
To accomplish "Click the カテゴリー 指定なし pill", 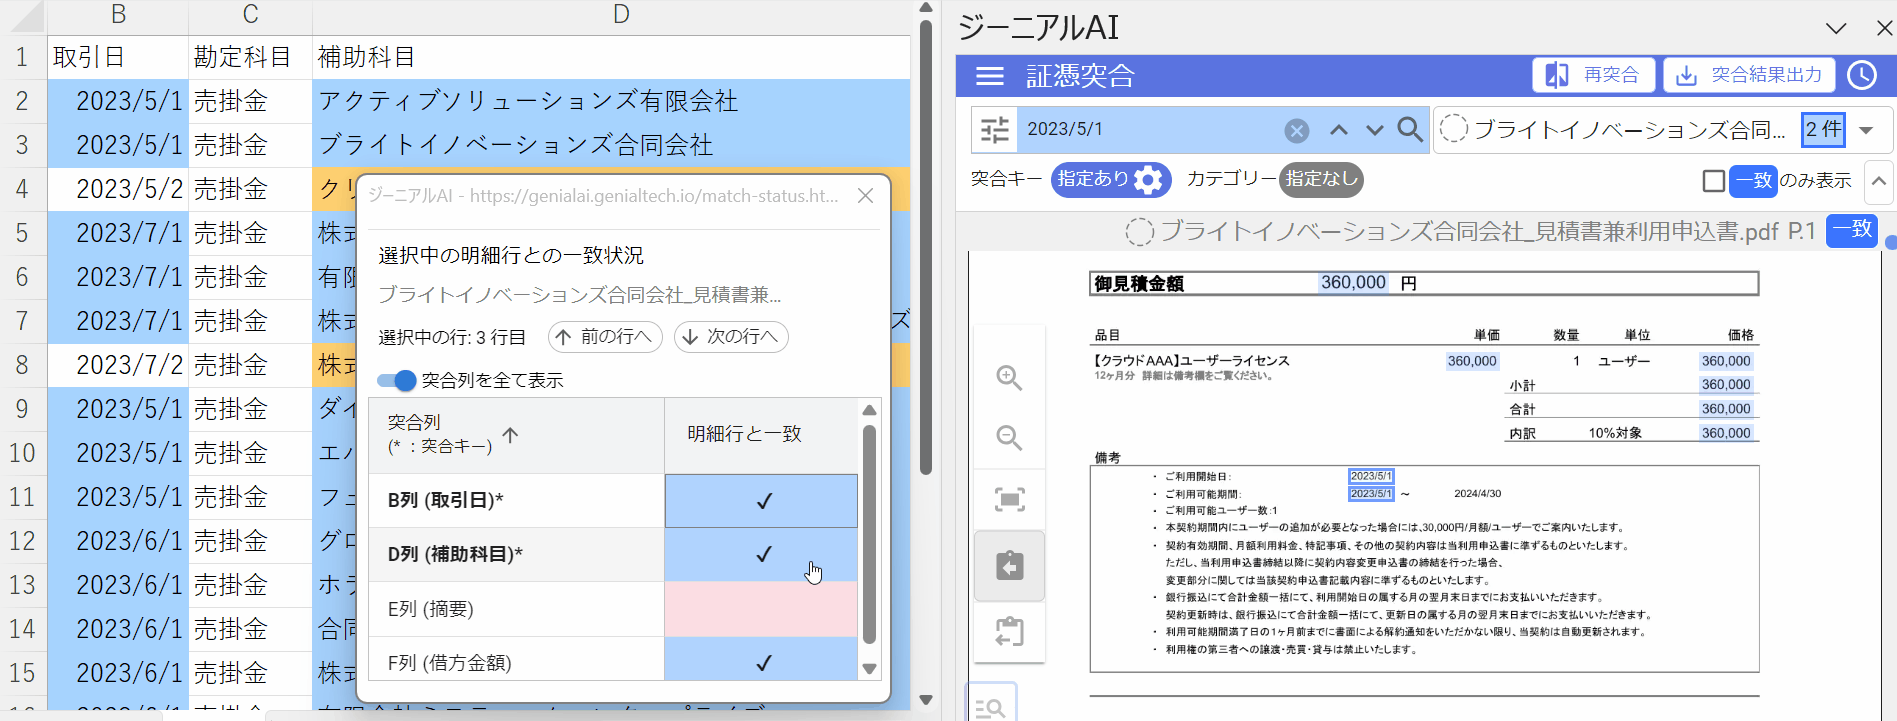I will 1321,179.
